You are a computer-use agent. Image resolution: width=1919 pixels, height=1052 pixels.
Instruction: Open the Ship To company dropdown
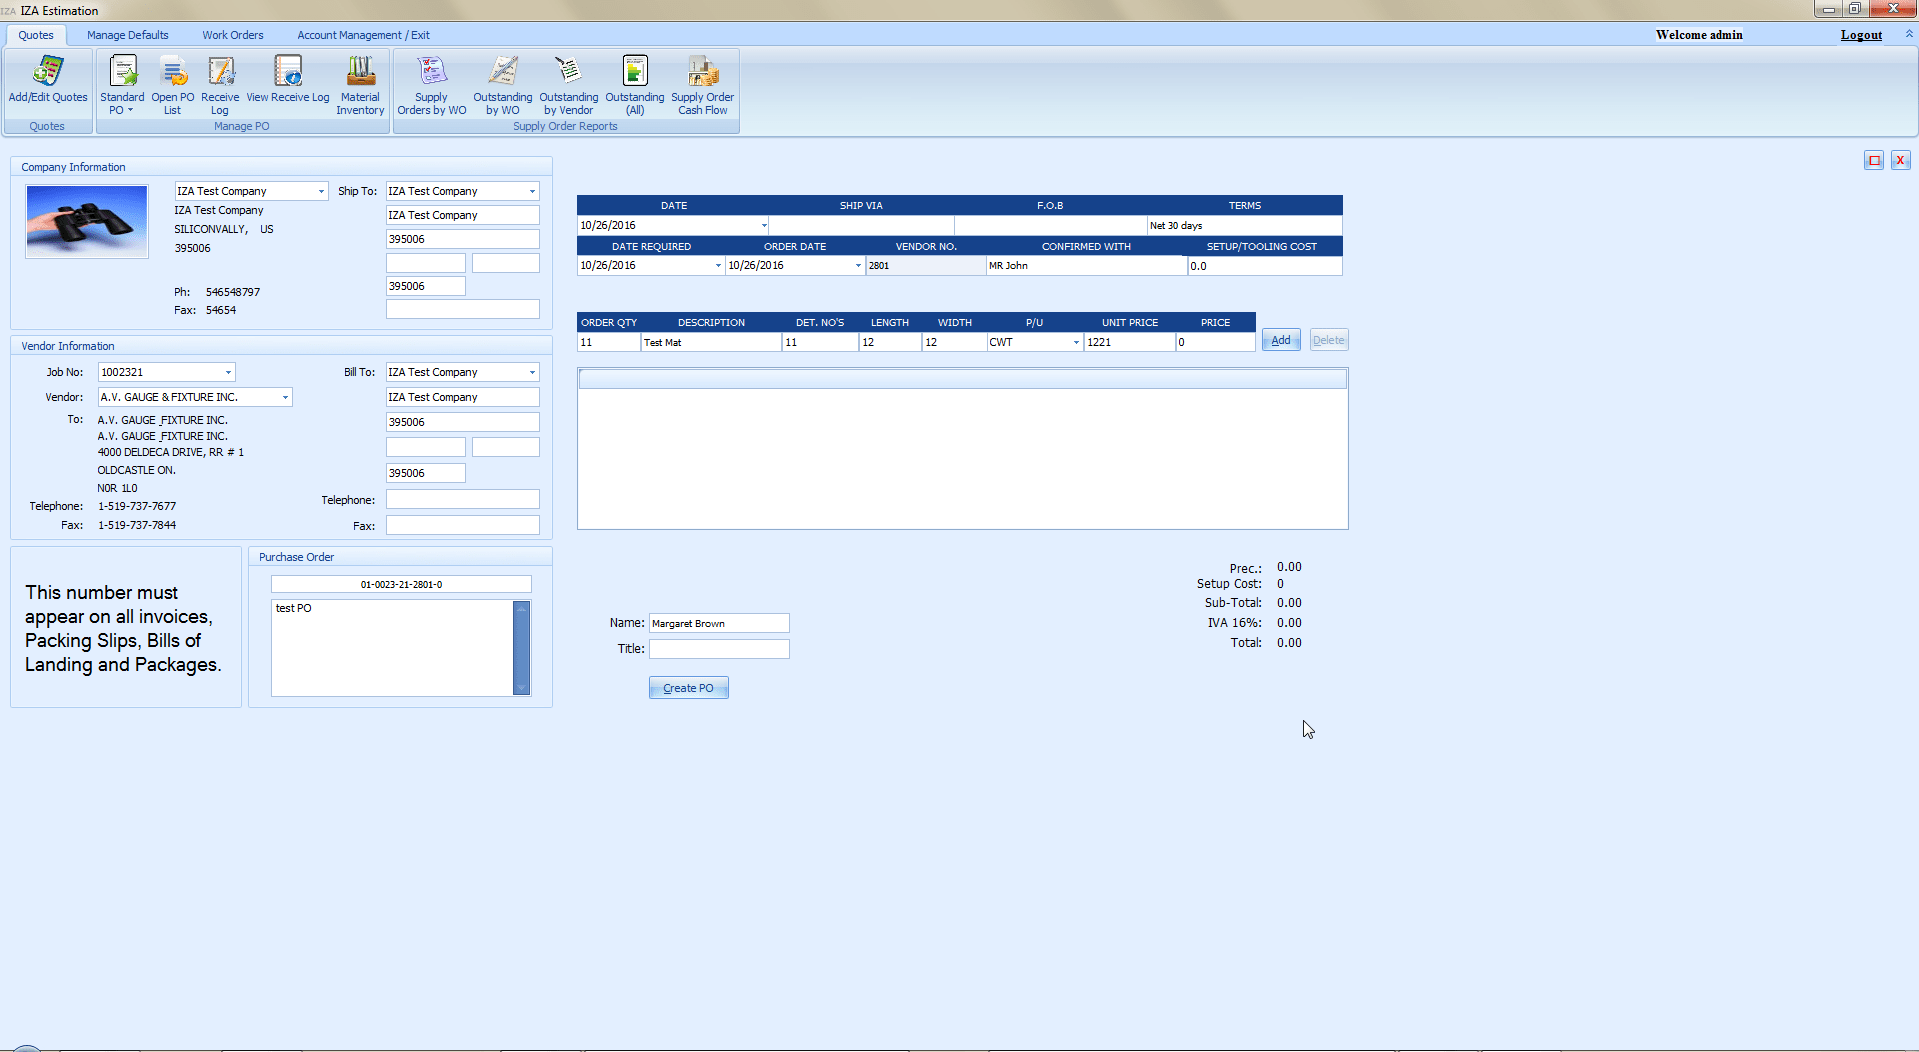pos(532,191)
